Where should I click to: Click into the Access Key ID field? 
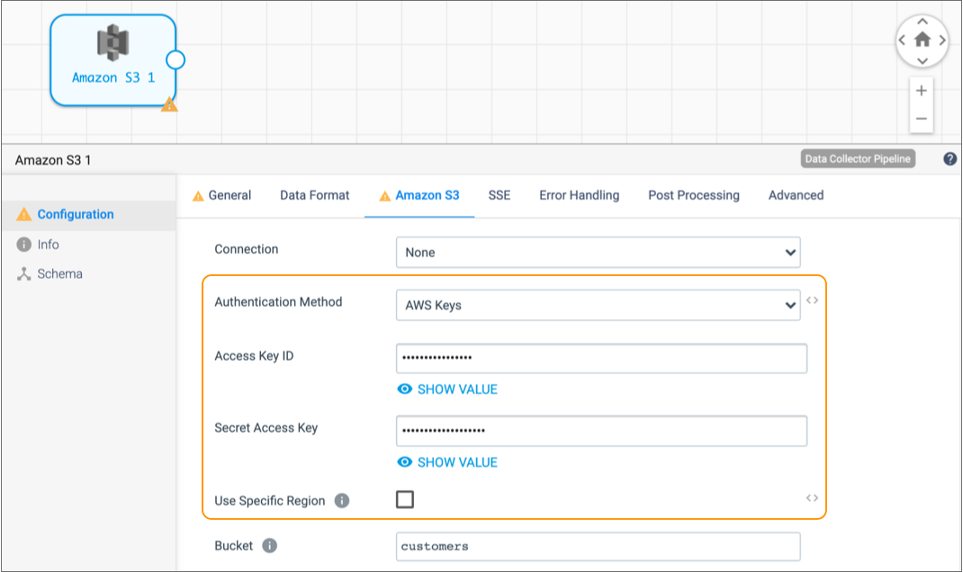[601, 358]
